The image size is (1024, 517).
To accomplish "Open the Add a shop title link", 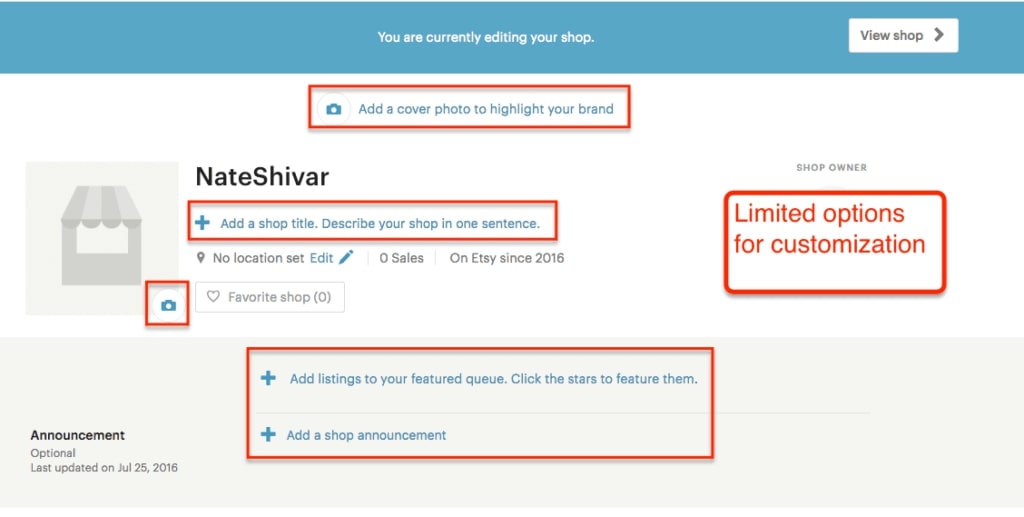I will point(380,223).
